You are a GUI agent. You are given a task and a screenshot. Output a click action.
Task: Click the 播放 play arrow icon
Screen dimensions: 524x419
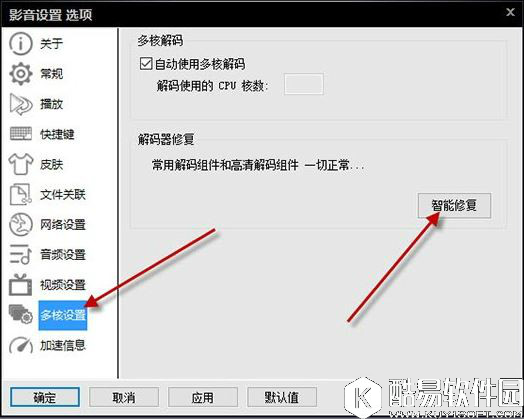tap(21, 104)
